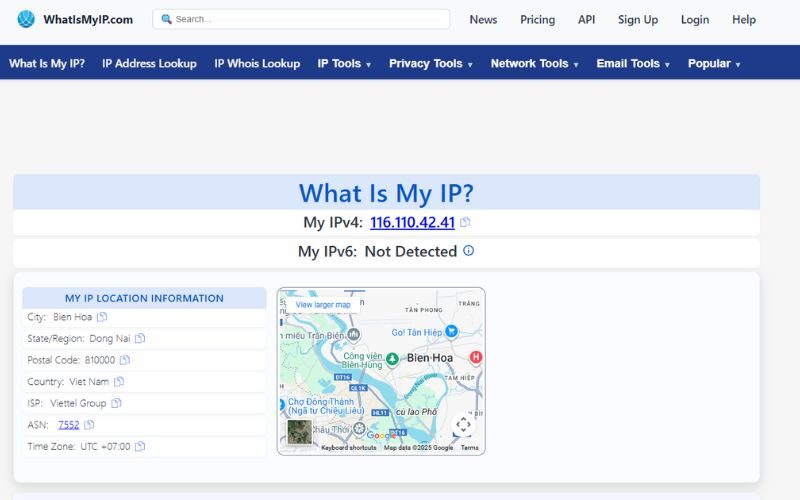Open the IPv6 info icon
800x500 pixels.
(x=468, y=251)
